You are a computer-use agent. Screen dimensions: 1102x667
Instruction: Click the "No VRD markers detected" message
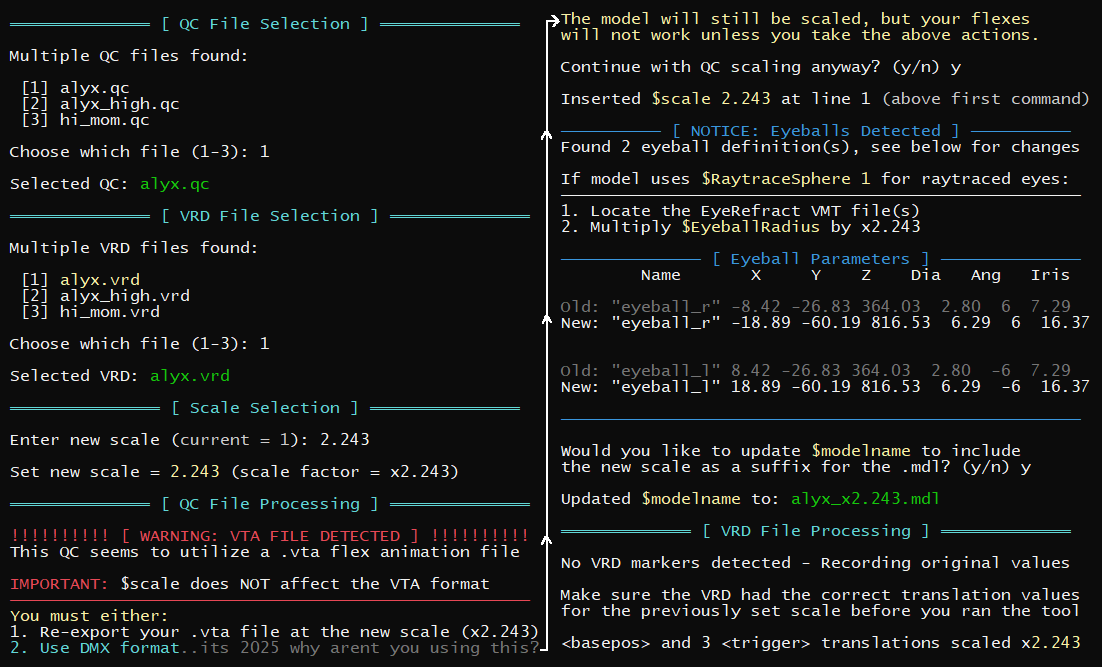[675, 563]
